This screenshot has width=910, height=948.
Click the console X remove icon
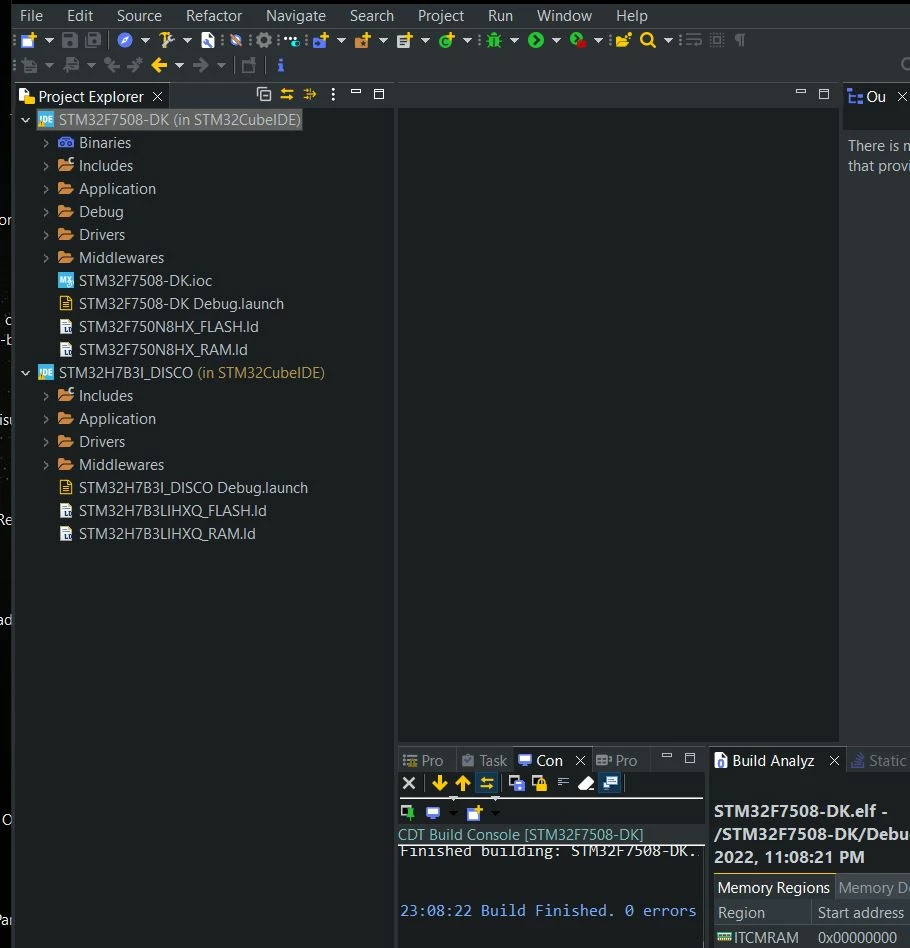click(x=409, y=784)
